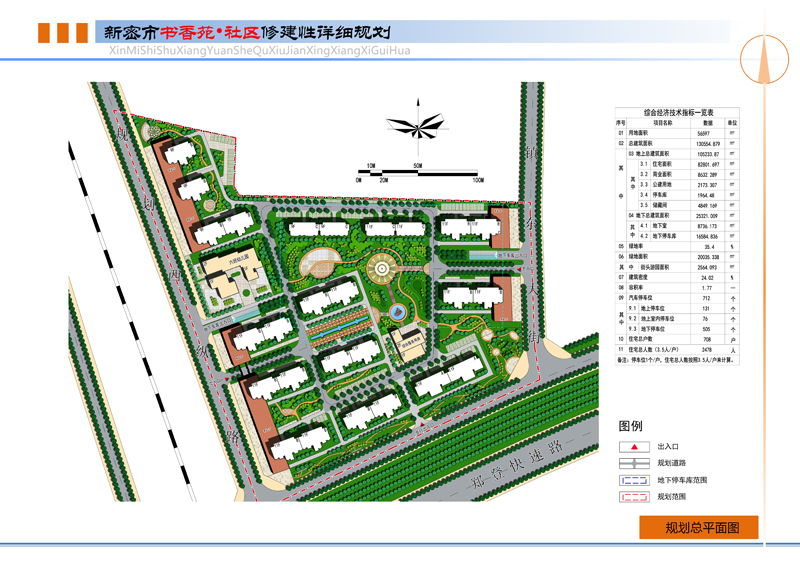Click the planned road legend symbol

coord(633,463)
